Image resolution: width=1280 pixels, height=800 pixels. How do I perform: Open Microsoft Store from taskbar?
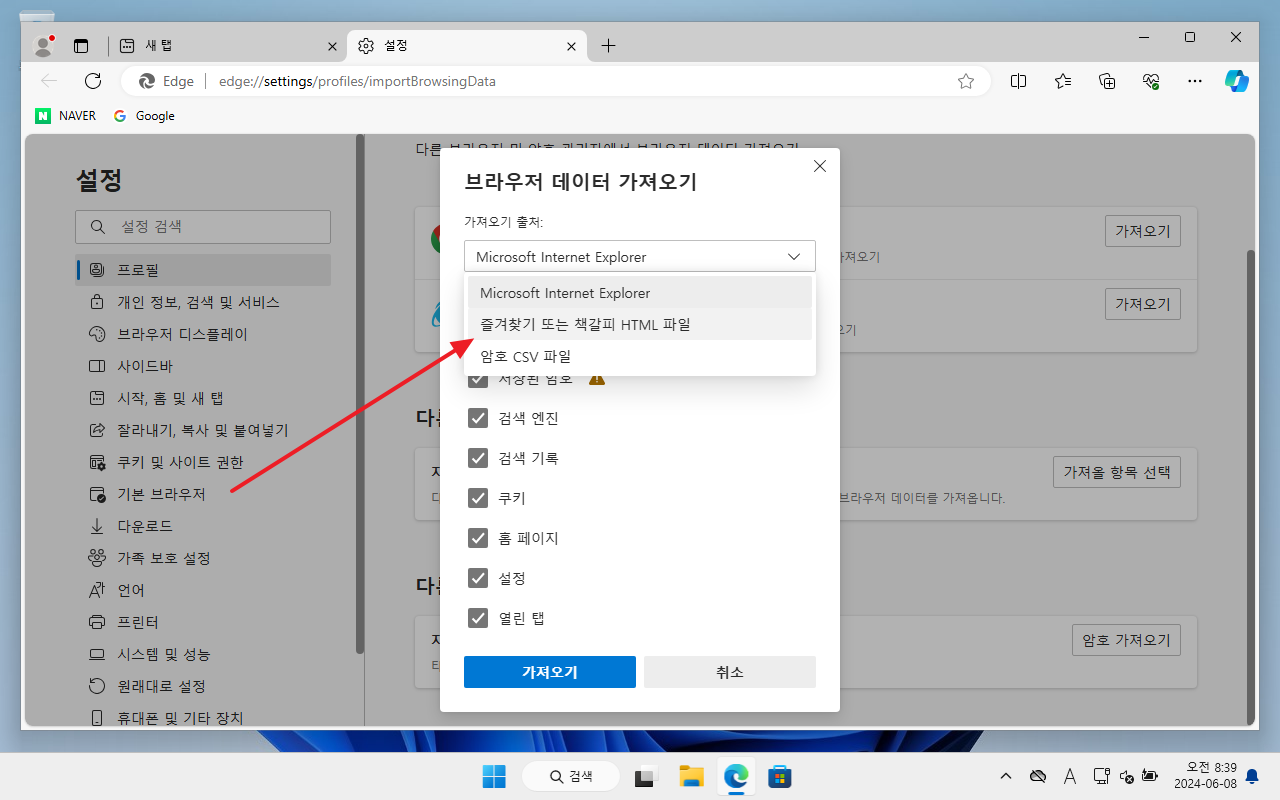tap(780, 776)
